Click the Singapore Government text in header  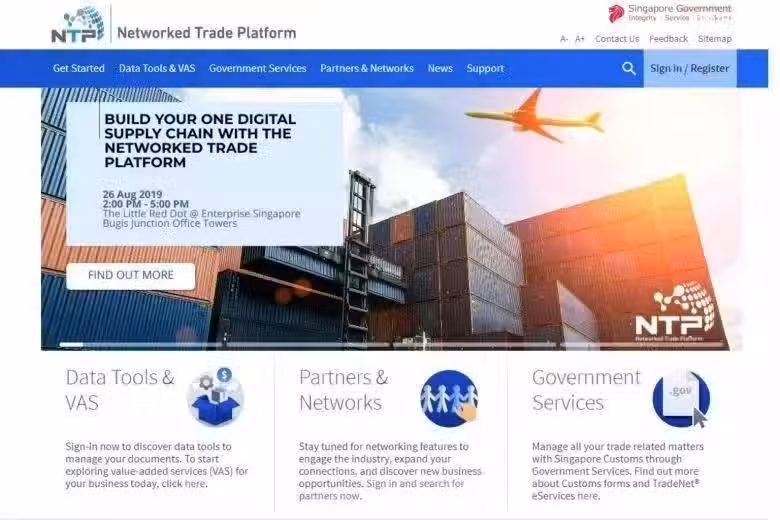680,8
